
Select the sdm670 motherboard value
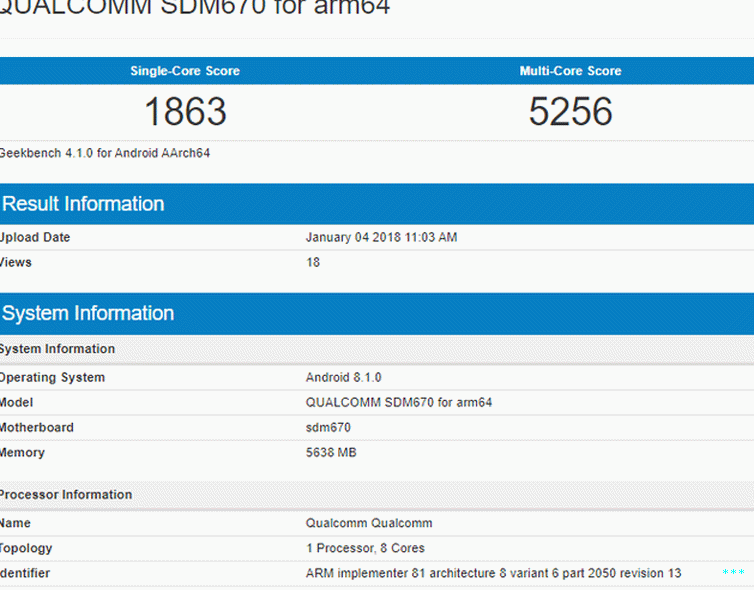coord(328,427)
